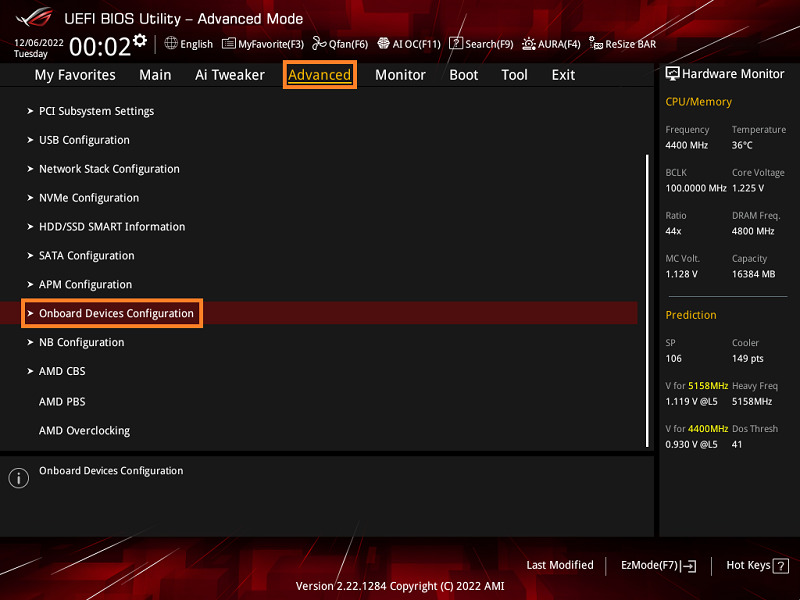The image size is (800, 600).
Task: Open the Main tab
Action: pyautogui.click(x=155, y=75)
